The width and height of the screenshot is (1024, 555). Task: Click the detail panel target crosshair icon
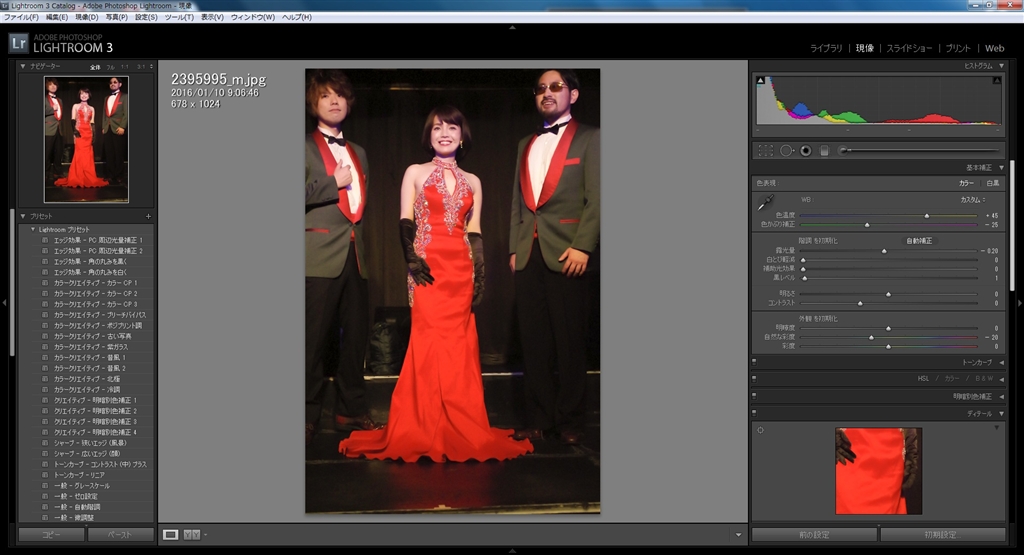coord(760,431)
